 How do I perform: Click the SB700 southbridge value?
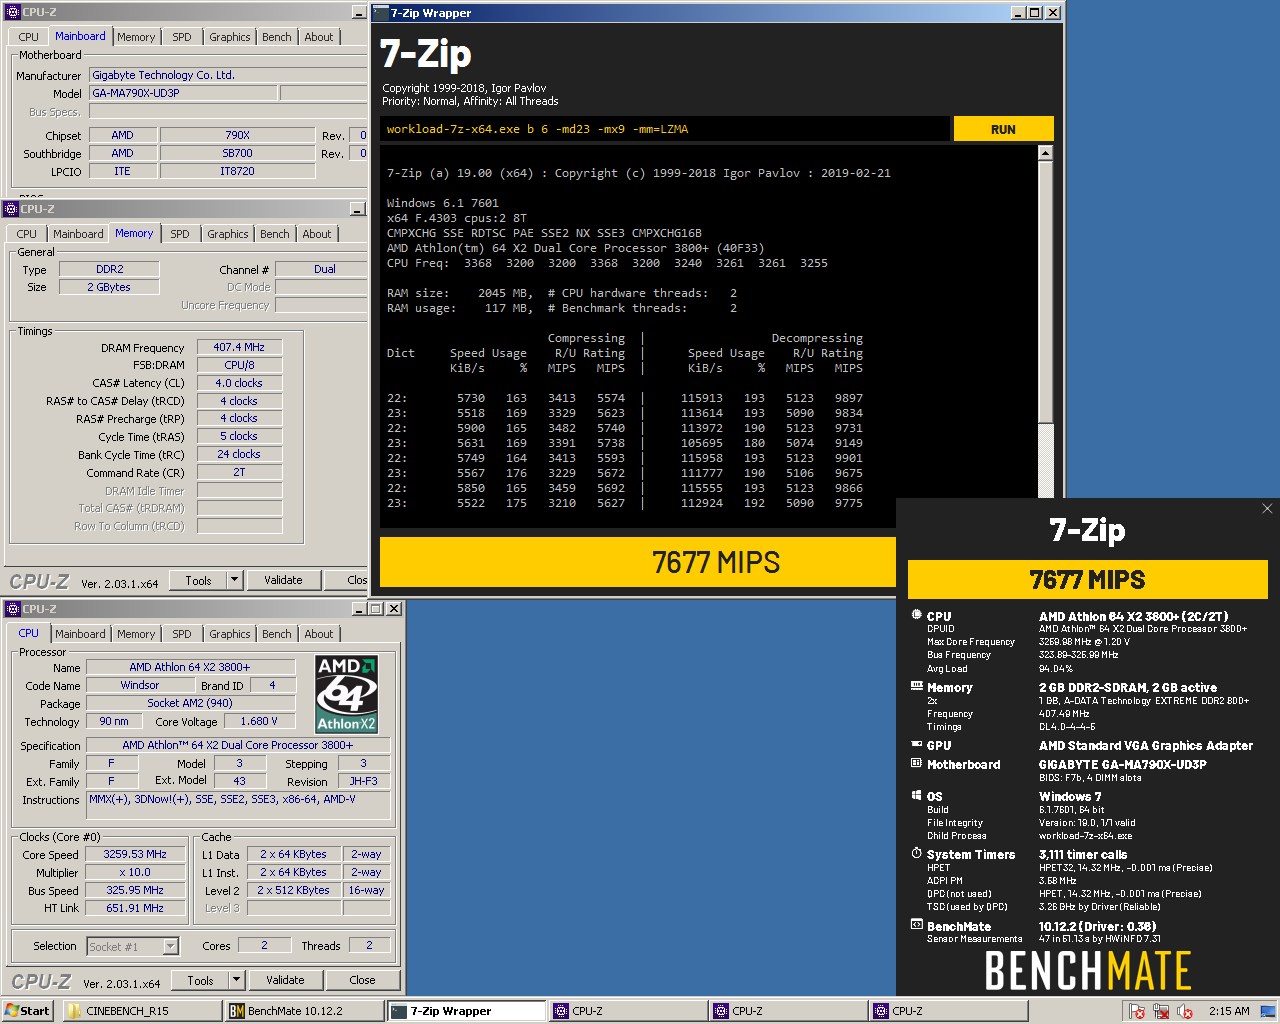point(237,153)
